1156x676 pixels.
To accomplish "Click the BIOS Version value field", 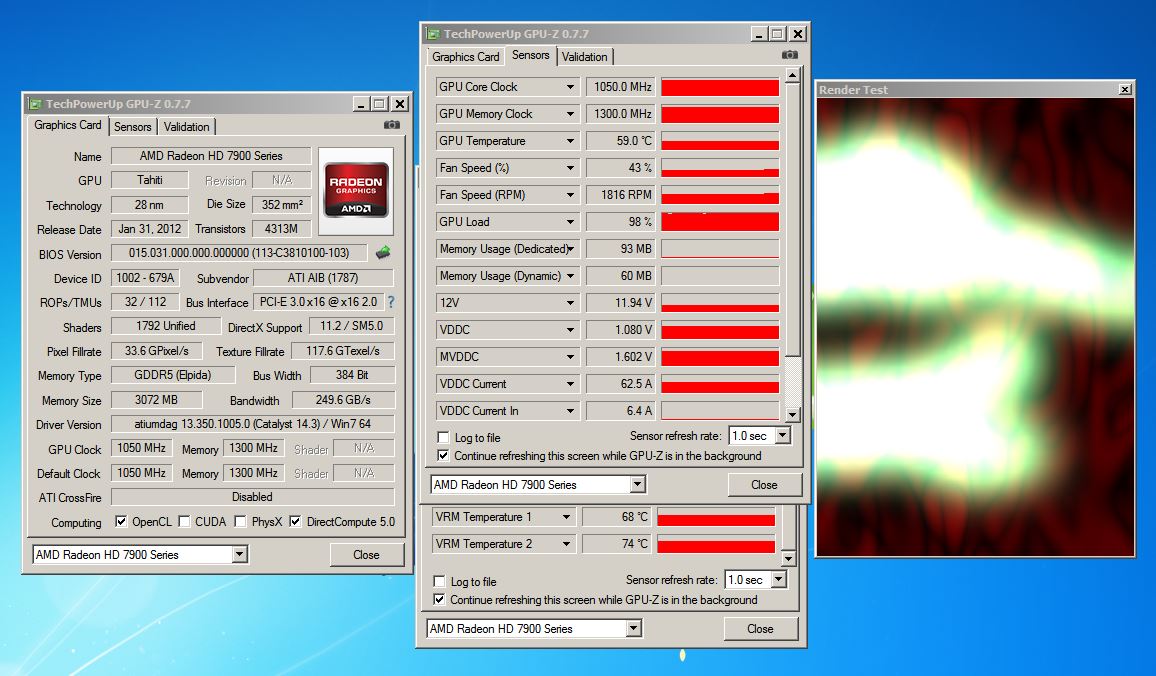I will [x=239, y=253].
